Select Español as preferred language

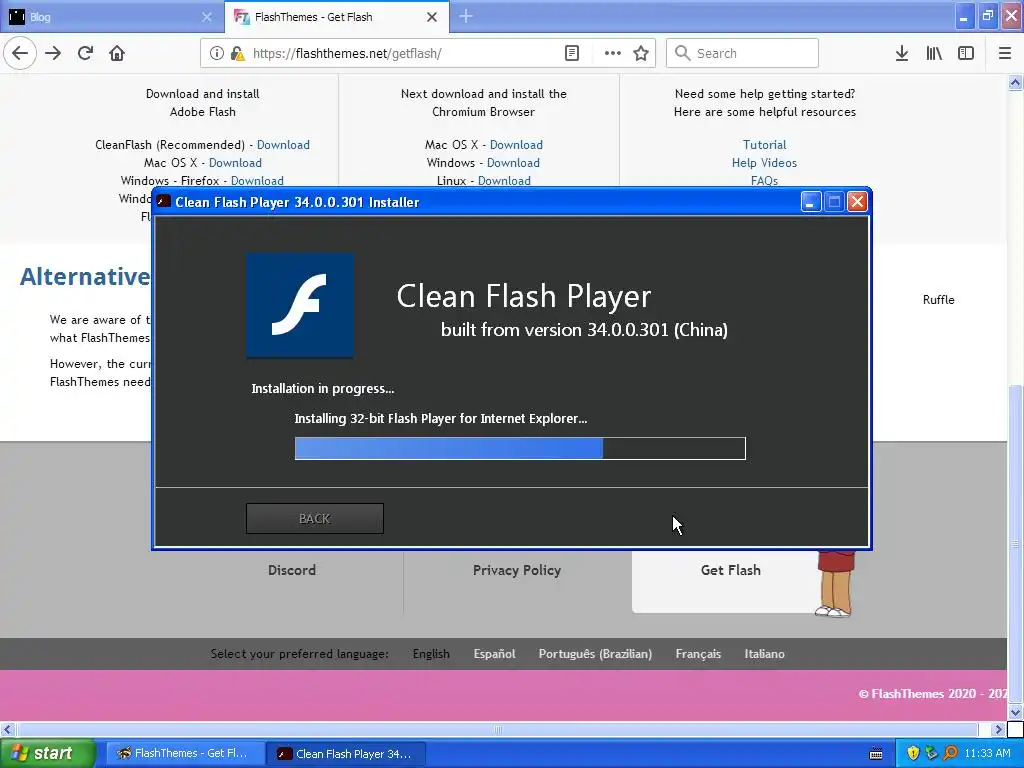click(x=494, y=654)
